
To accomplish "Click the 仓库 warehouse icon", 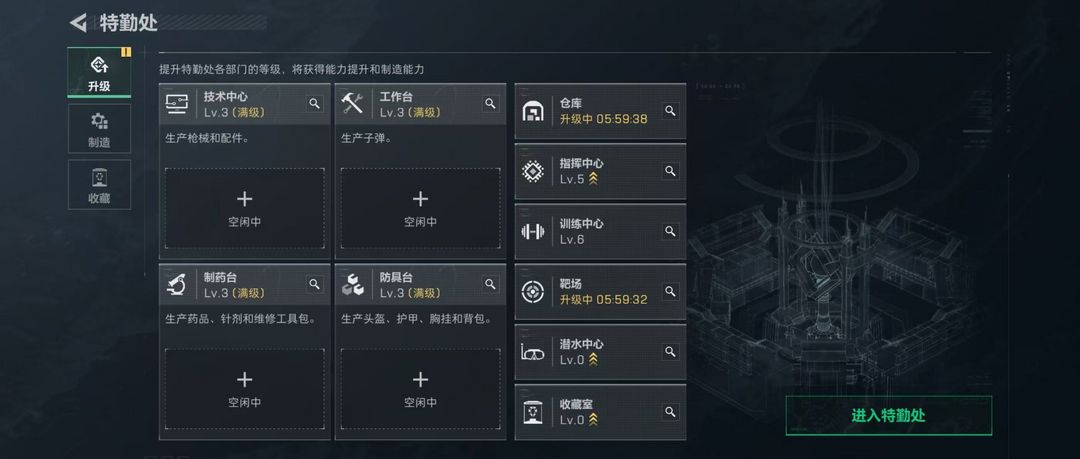I will pos(532,111).
